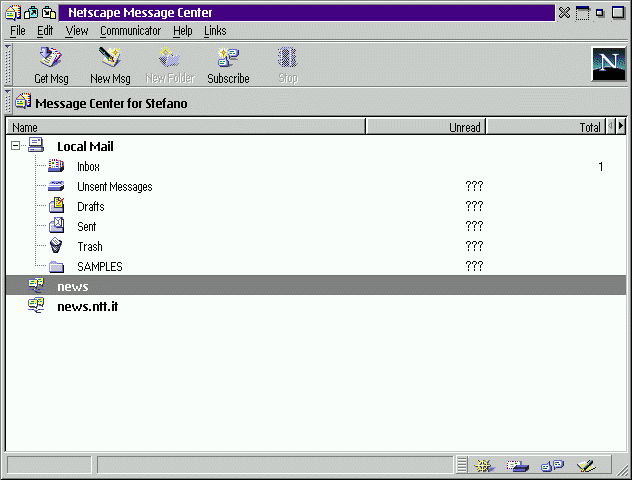Compose with the New Msg icon
The image size is (632, 480).
coord(110,57)
